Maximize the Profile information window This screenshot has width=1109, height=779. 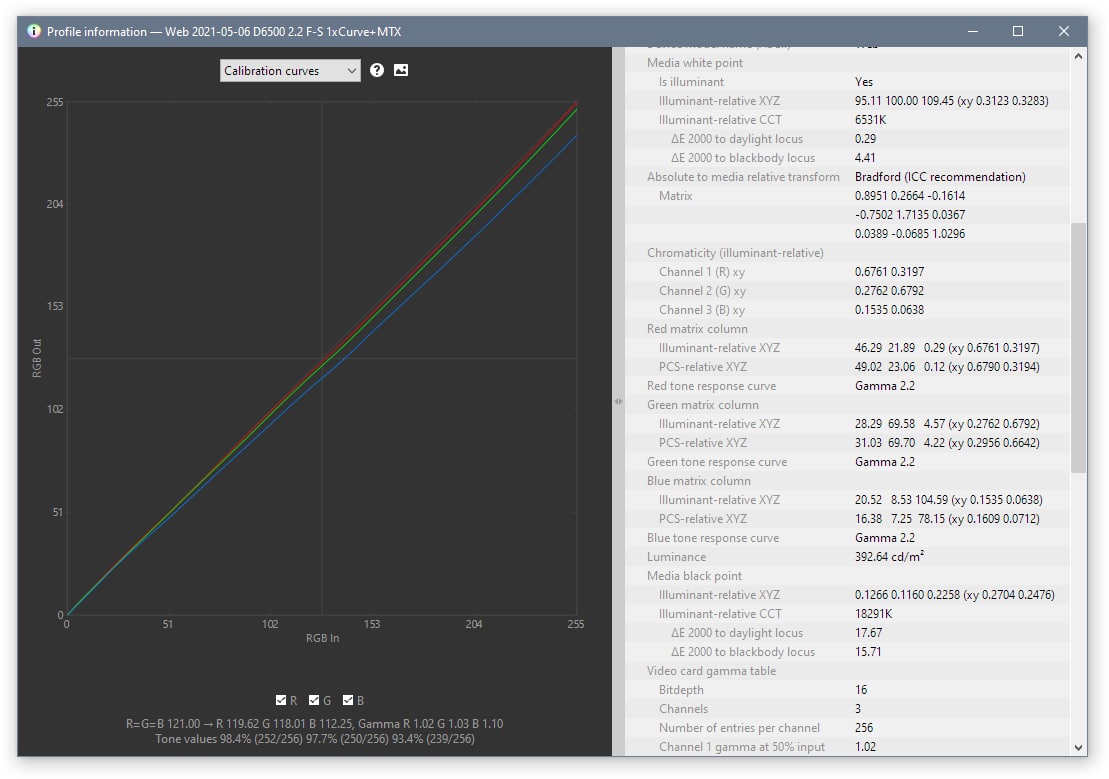pyautogui.click(x=1017, y=31)
